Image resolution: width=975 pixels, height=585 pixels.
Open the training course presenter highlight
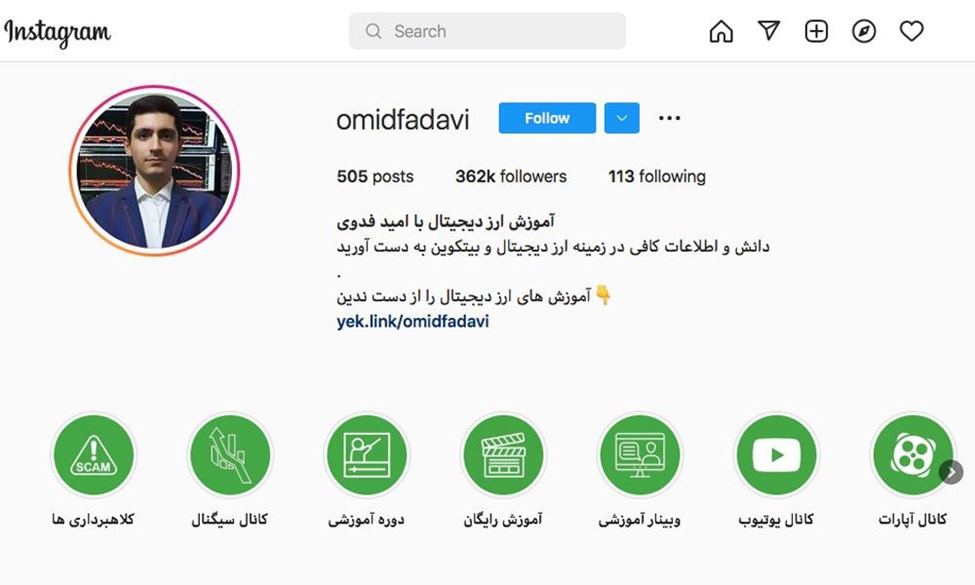coord(367,455)
